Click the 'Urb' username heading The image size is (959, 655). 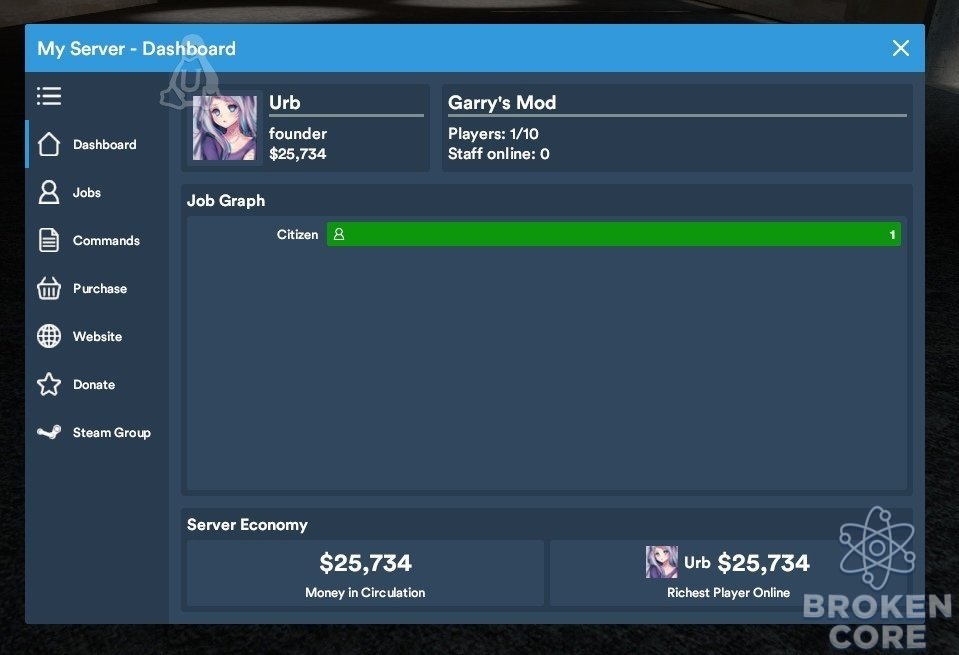[285, 102]
